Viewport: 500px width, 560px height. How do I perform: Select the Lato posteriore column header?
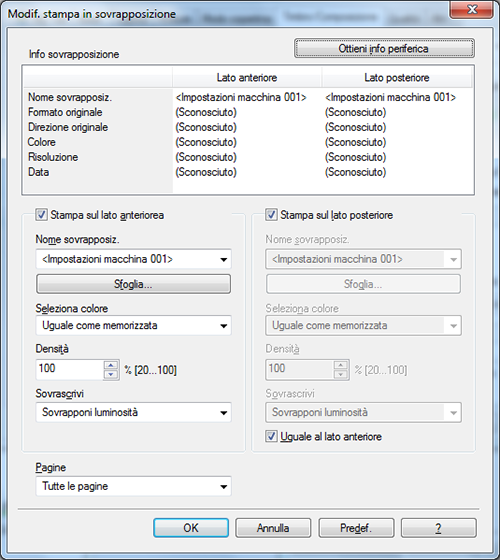coord(397,78)
